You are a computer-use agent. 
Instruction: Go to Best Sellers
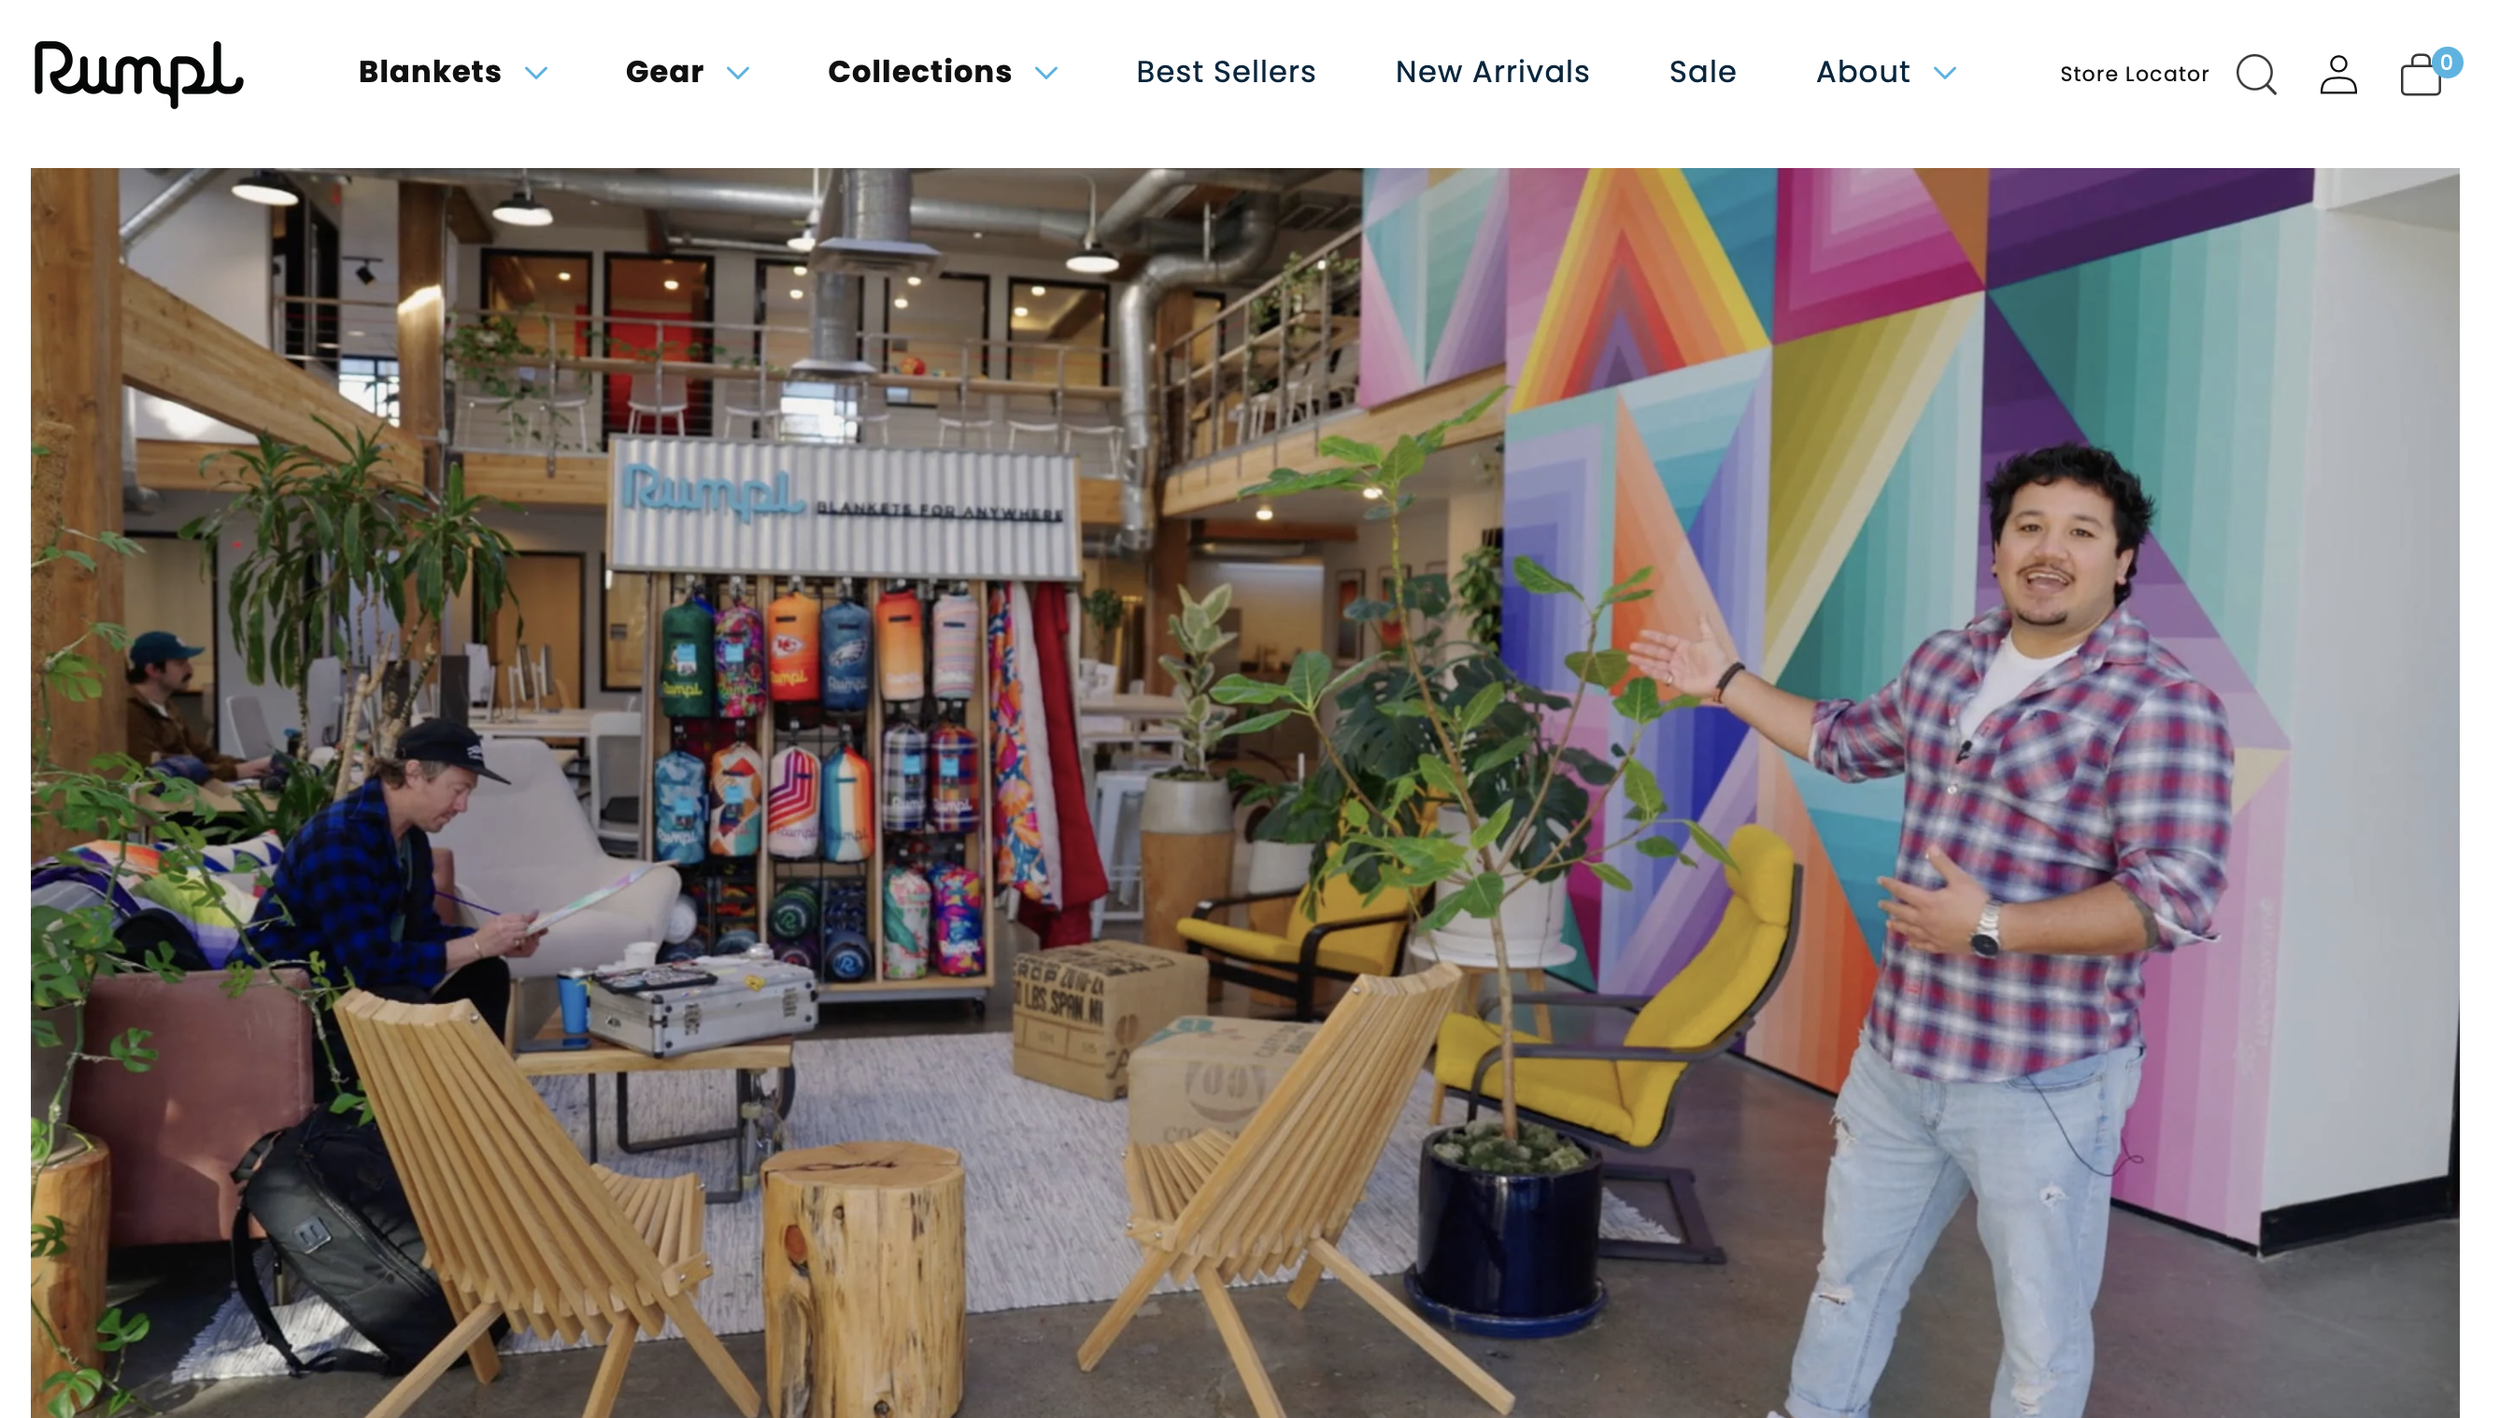coord(1226,72)
